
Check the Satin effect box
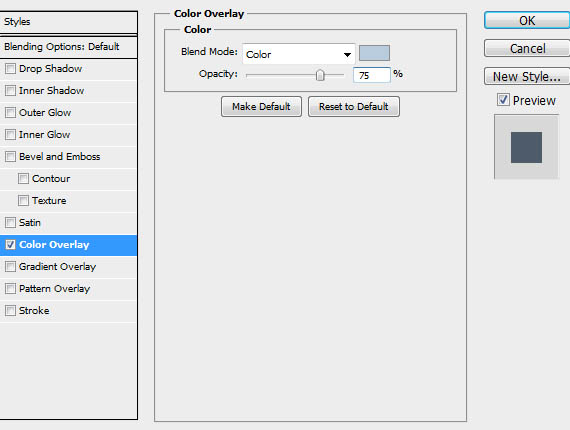pos(10,222)
